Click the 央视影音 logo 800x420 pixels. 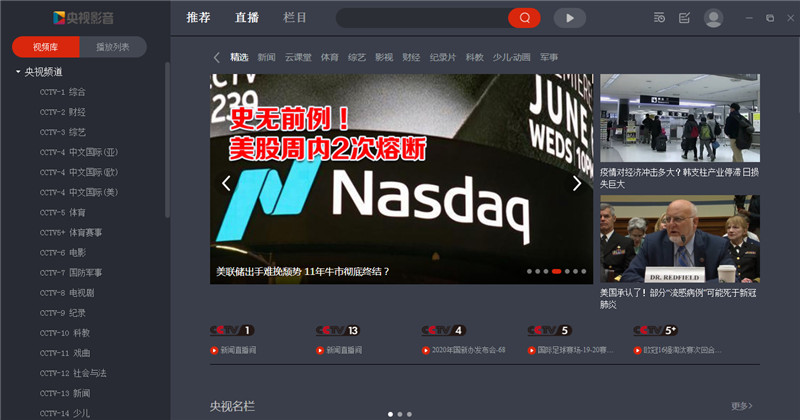click(84, 18)
